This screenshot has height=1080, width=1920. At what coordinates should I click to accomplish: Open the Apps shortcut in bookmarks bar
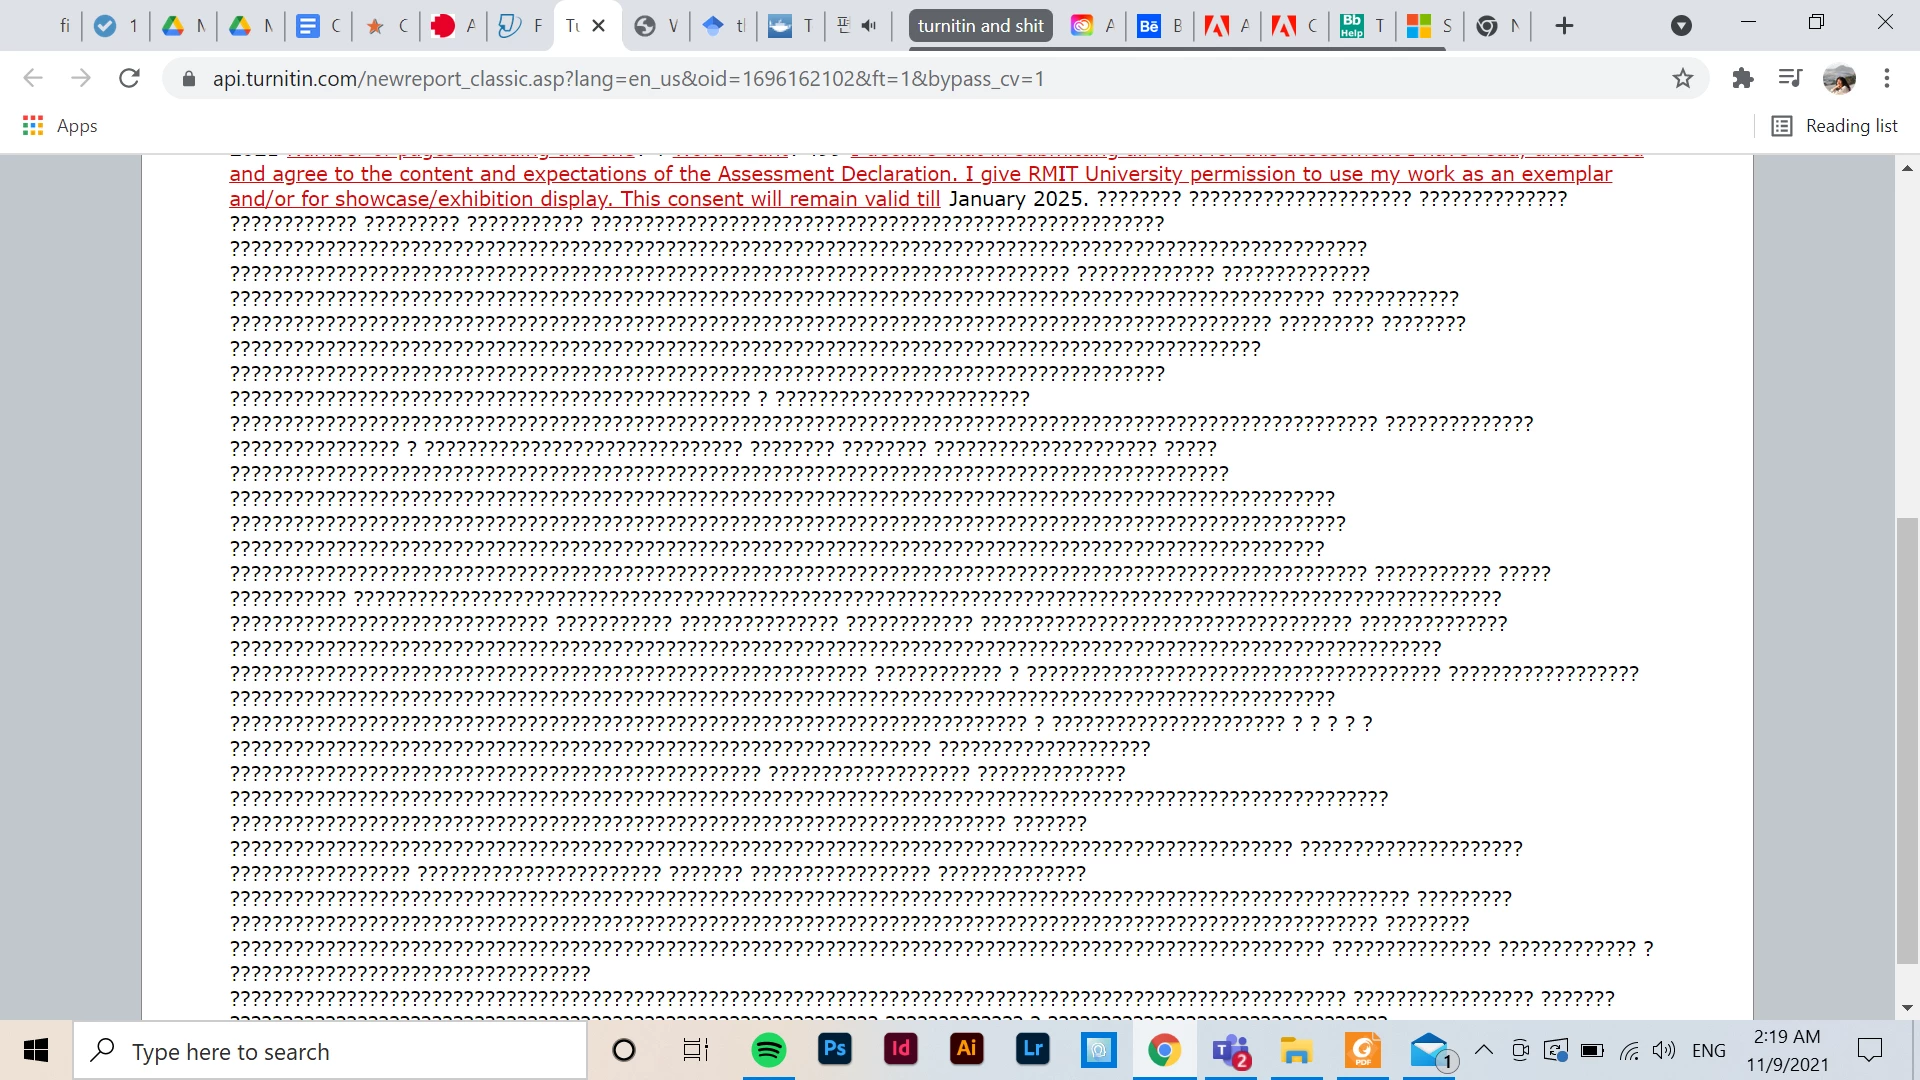[x=60, y=126]
